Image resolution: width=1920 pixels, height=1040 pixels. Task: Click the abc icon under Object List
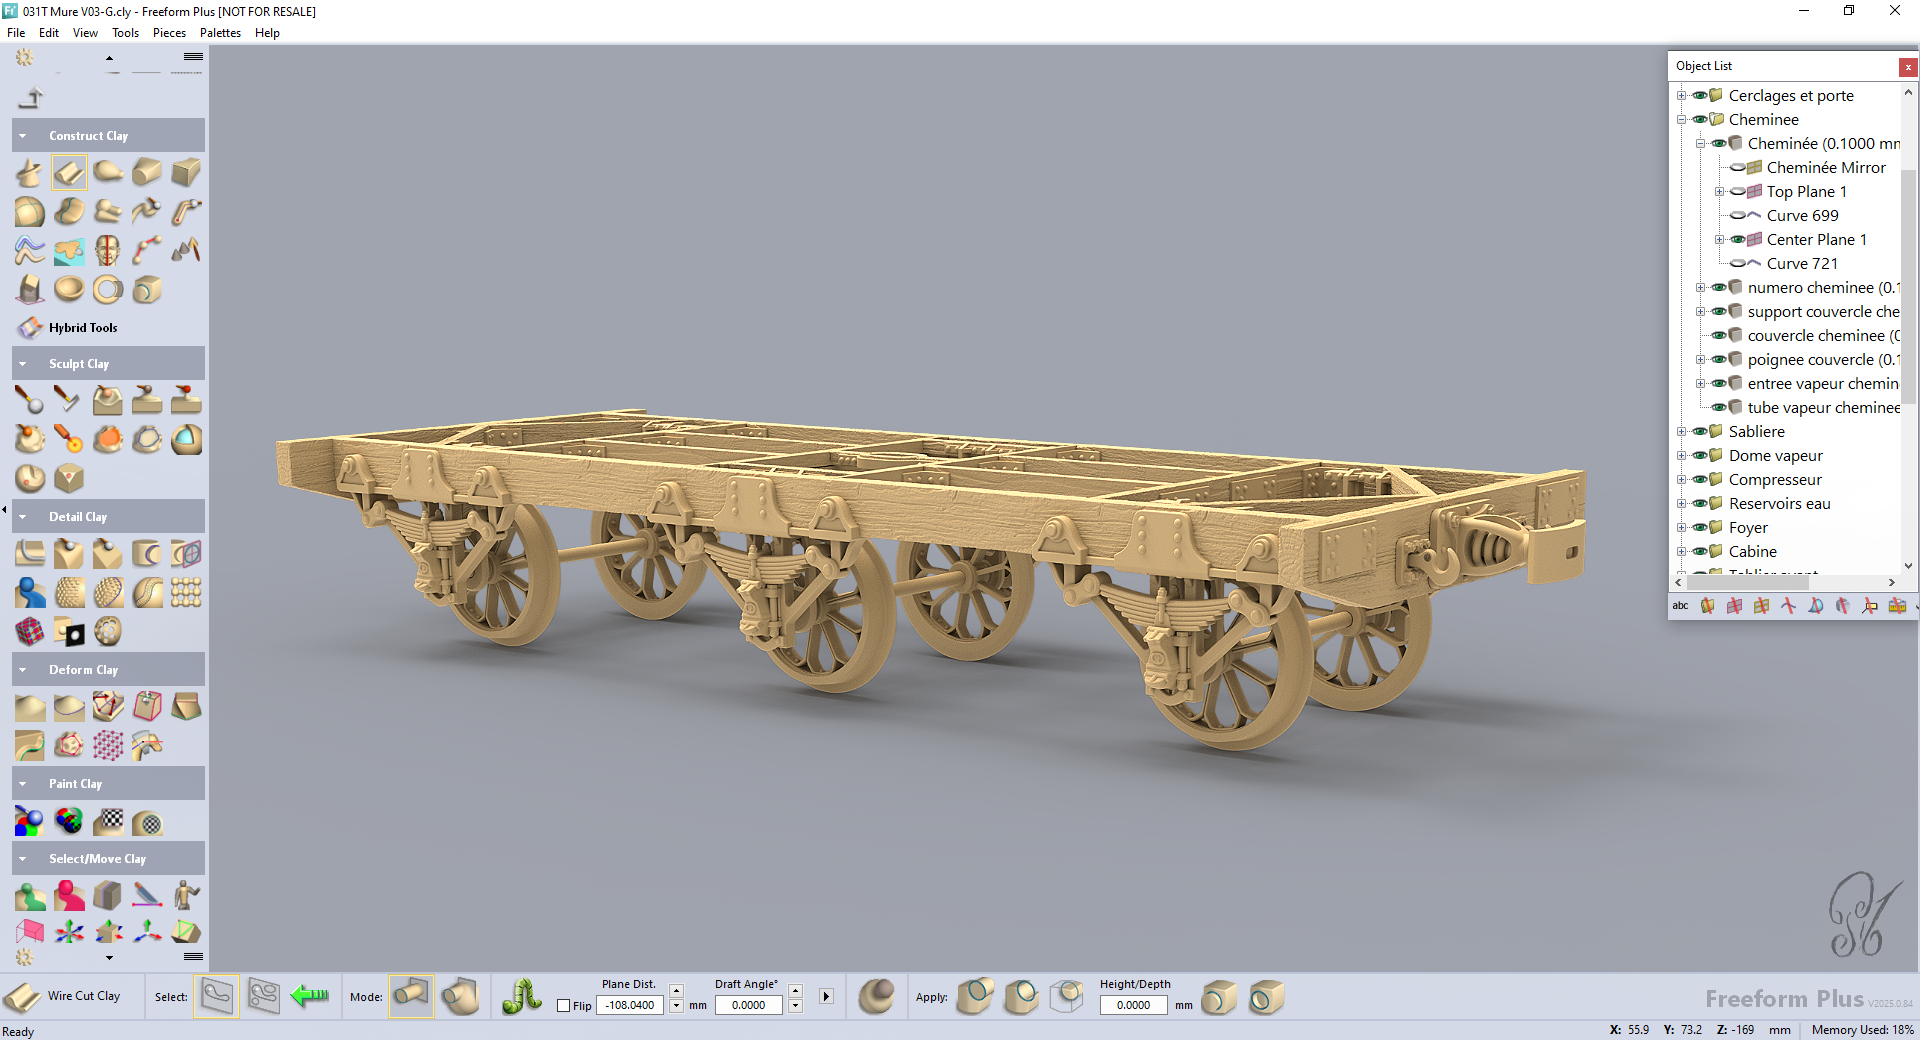(1680, 606)
